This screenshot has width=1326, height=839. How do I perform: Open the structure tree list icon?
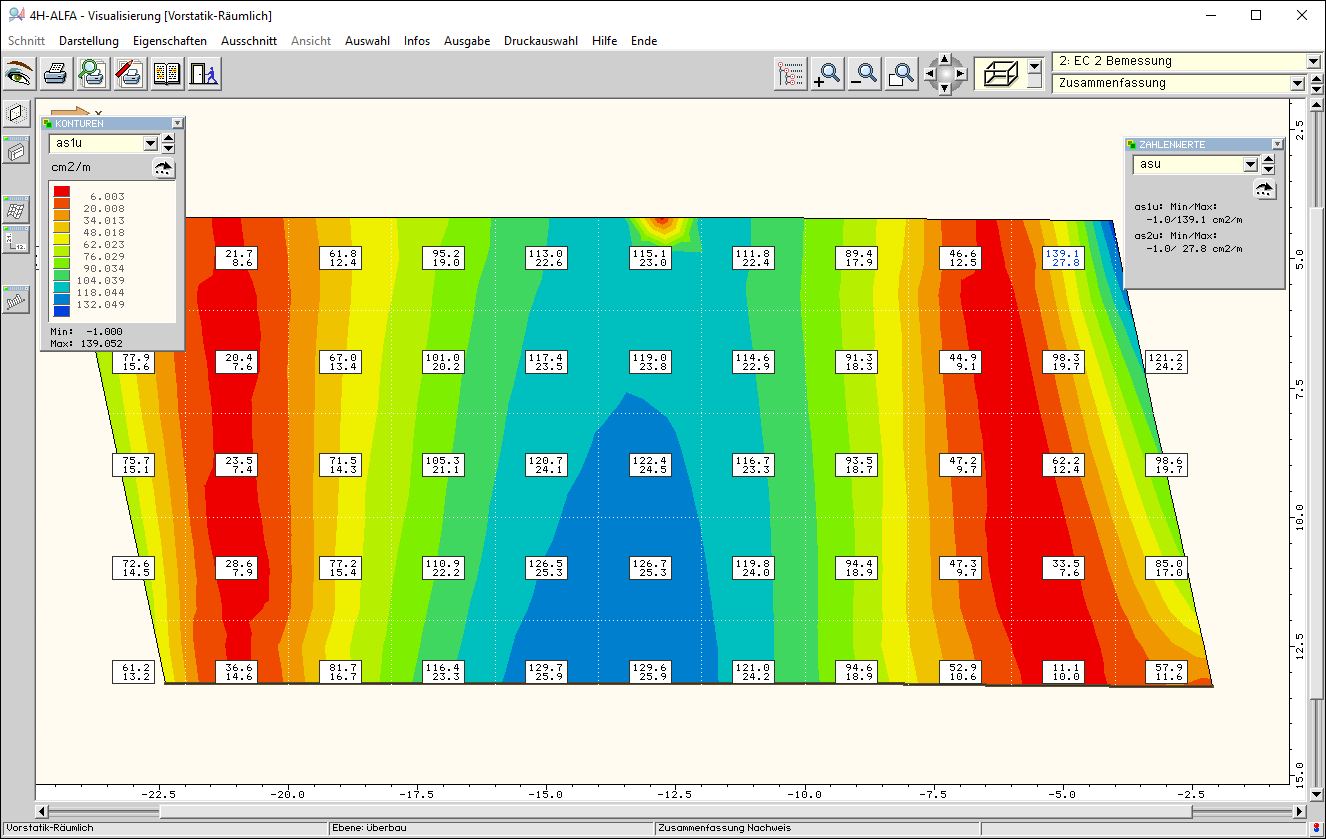[790, 74]
